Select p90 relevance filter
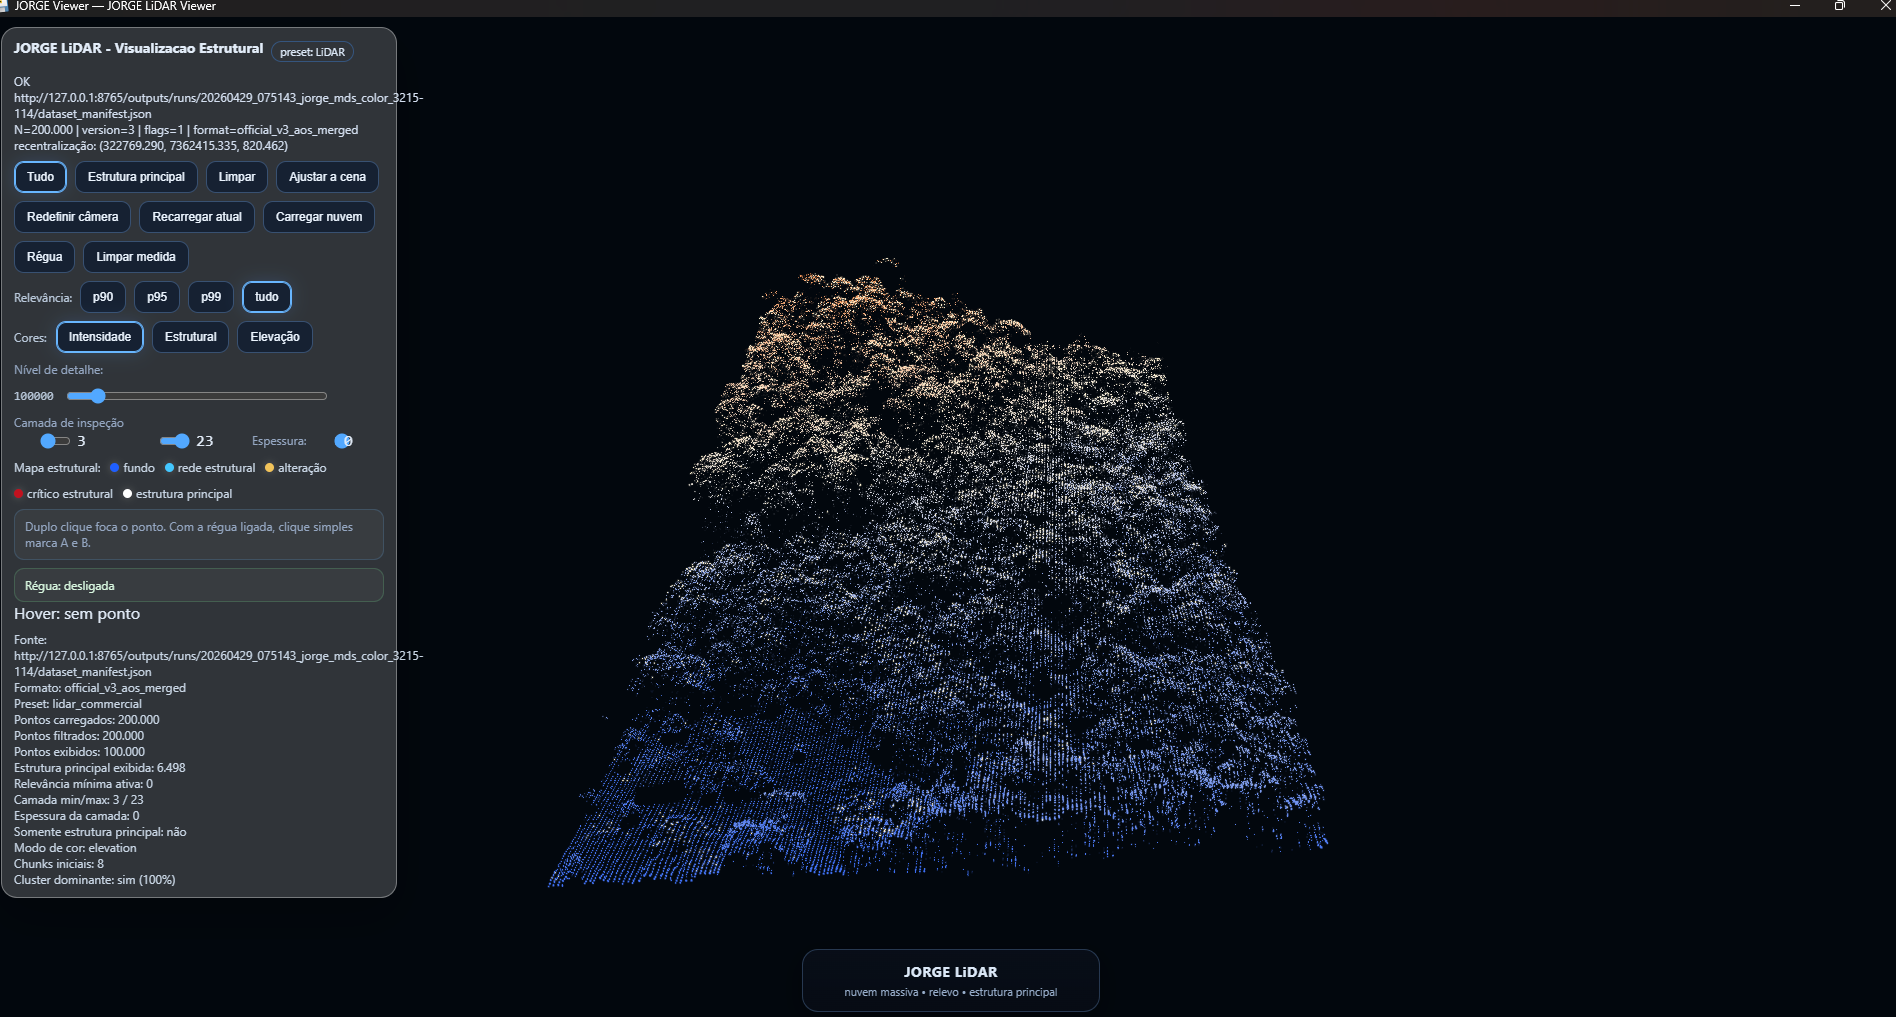This screenshot has width=1896, height=1017. click(x=103, y=297)
